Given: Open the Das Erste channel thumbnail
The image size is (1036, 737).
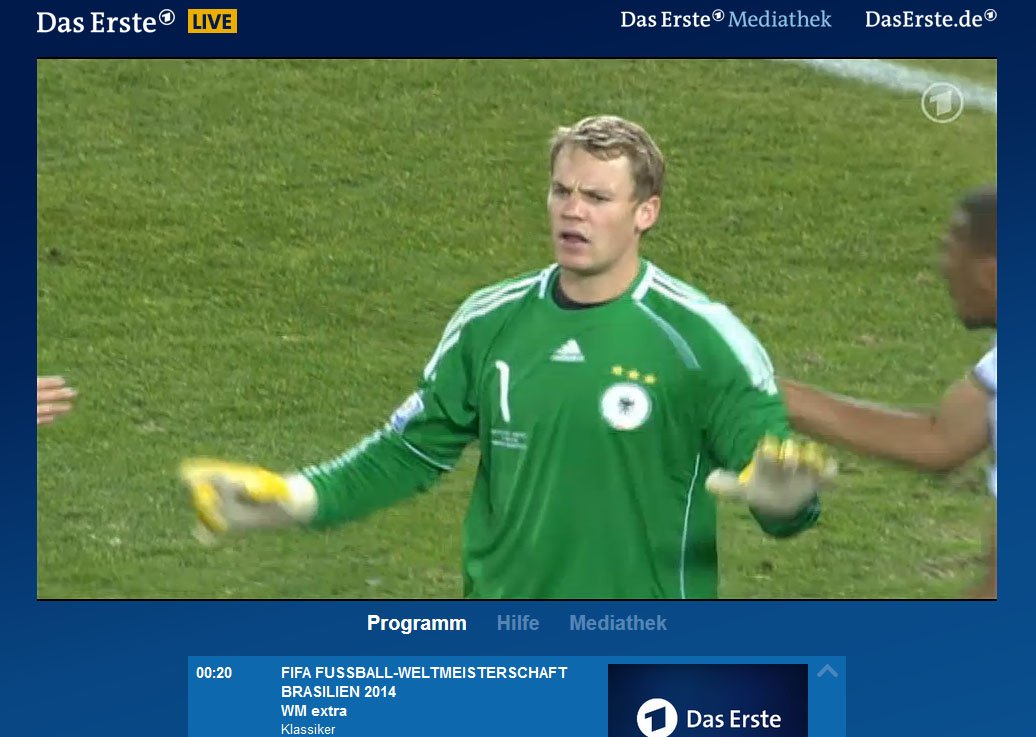Looking at the screenshot, I should (x=708, y=701).
